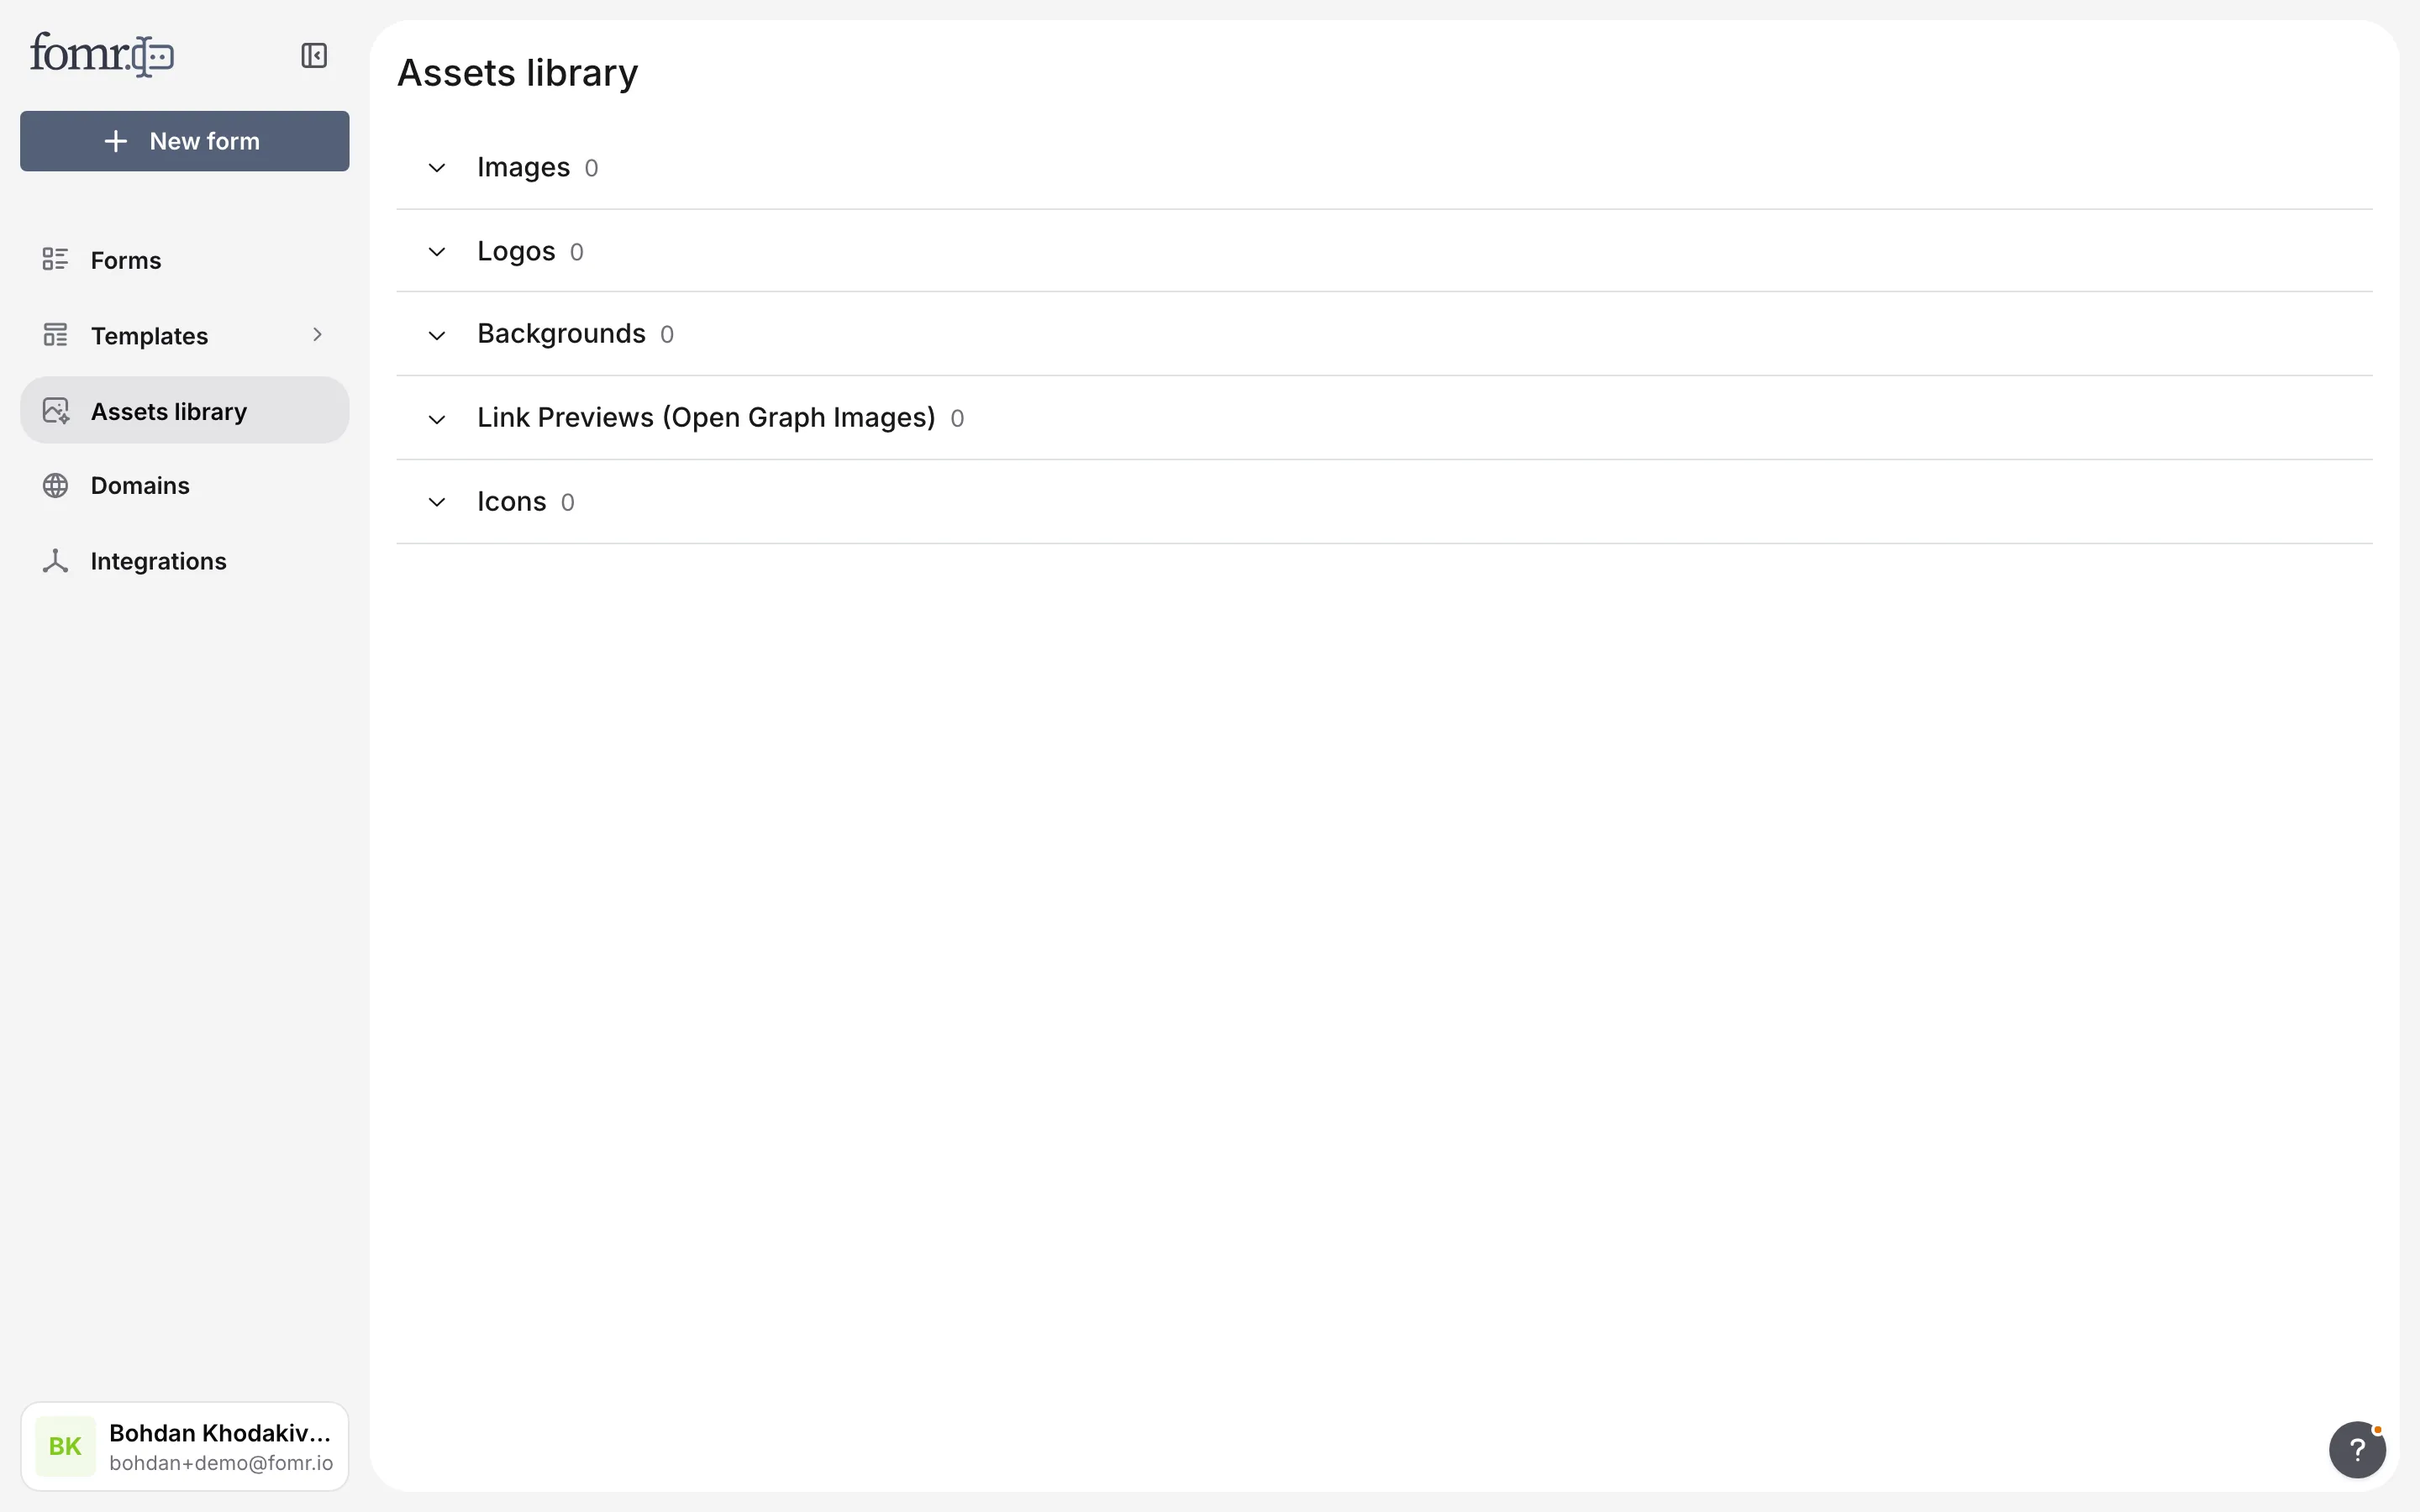Click the plus icon in New form
Screen dimensions: 2420x1512
[116, 141]
